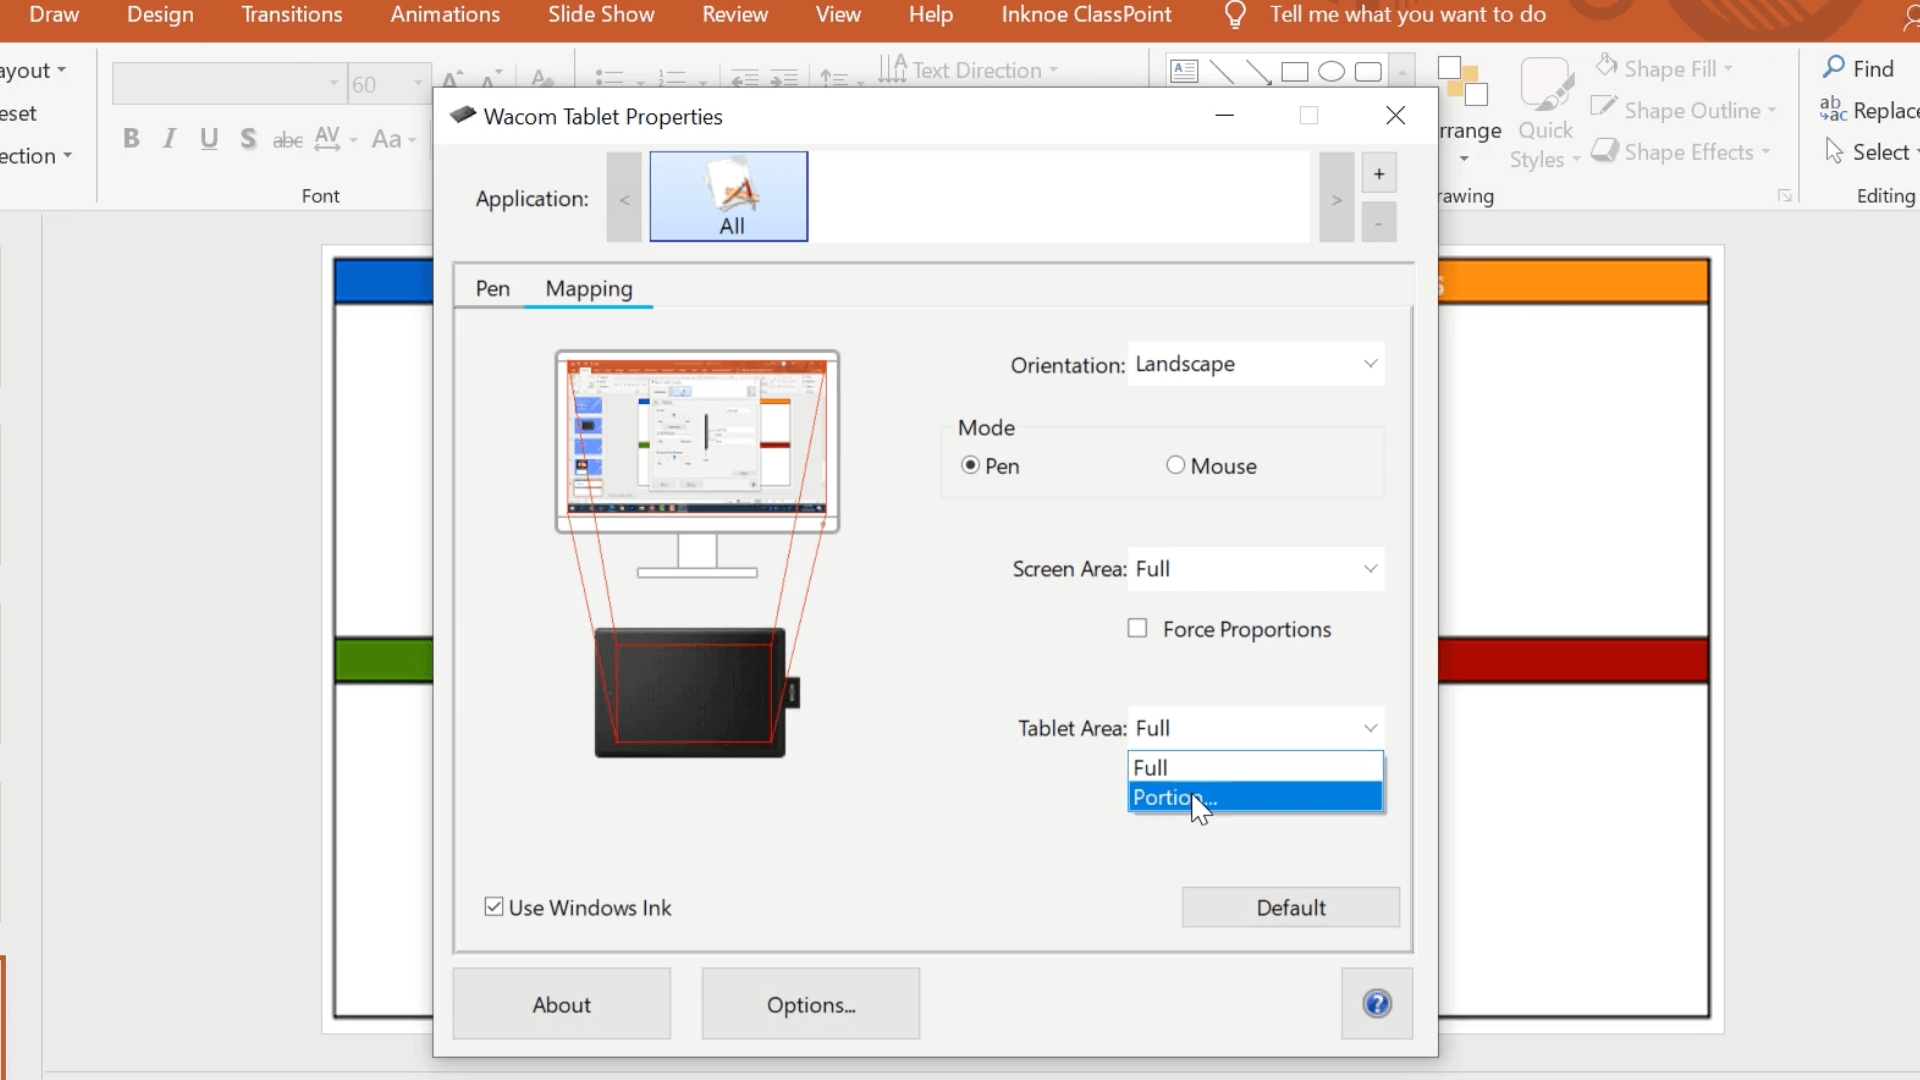This screenshot has height=1080, width=1920.
Task: Go to the previous application with left arrow
Action: click(624, 197)
